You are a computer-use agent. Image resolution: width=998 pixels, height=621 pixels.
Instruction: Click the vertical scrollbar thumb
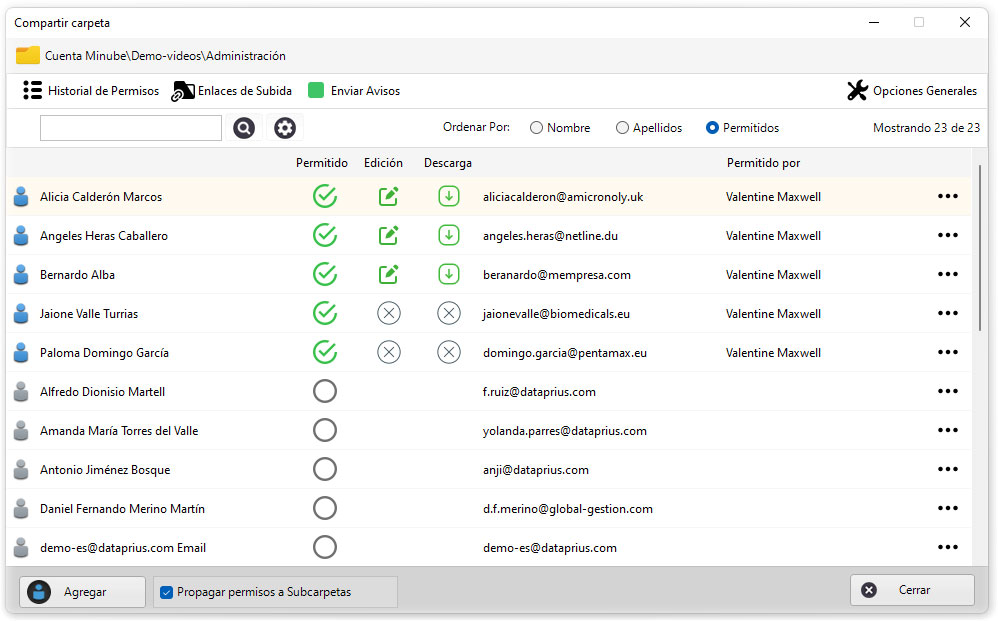click(x=980, y=248)
